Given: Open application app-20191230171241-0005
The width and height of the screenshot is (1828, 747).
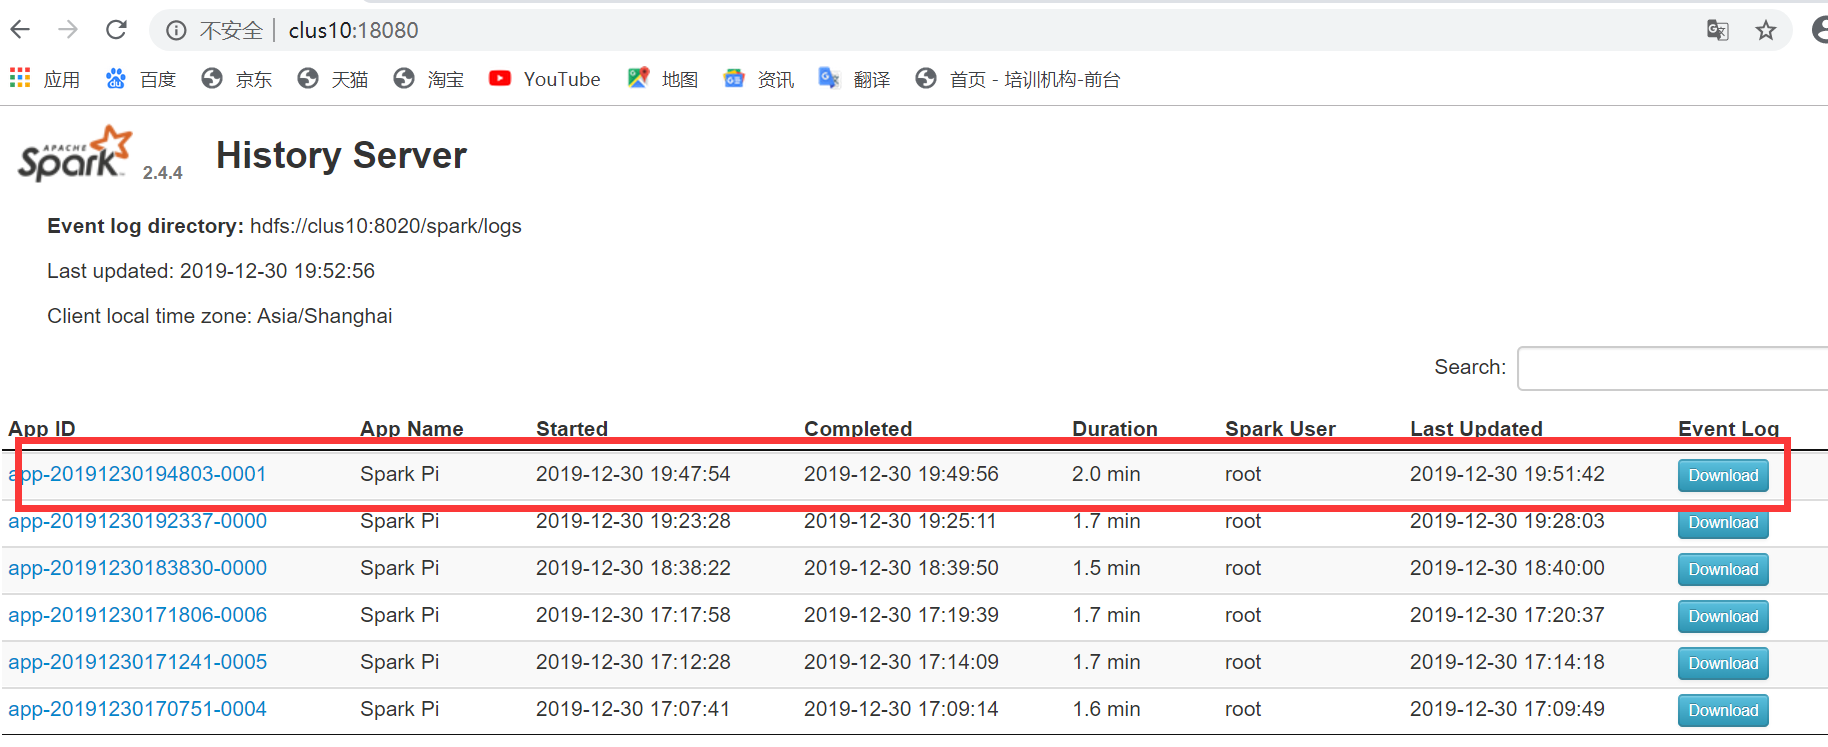Looking at the screenshot, I should point(138,662).
